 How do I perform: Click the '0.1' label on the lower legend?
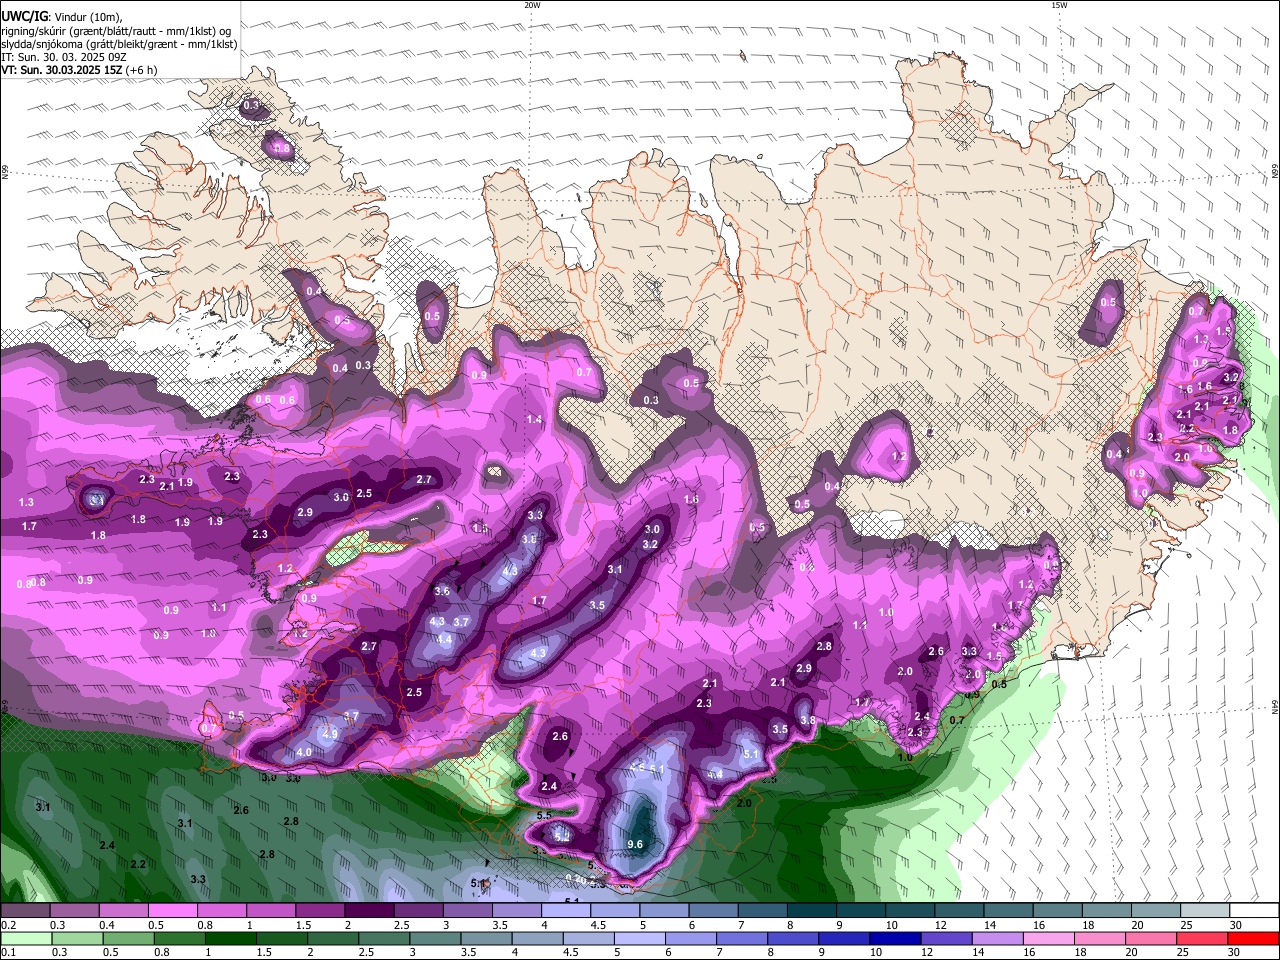point(8,952)
